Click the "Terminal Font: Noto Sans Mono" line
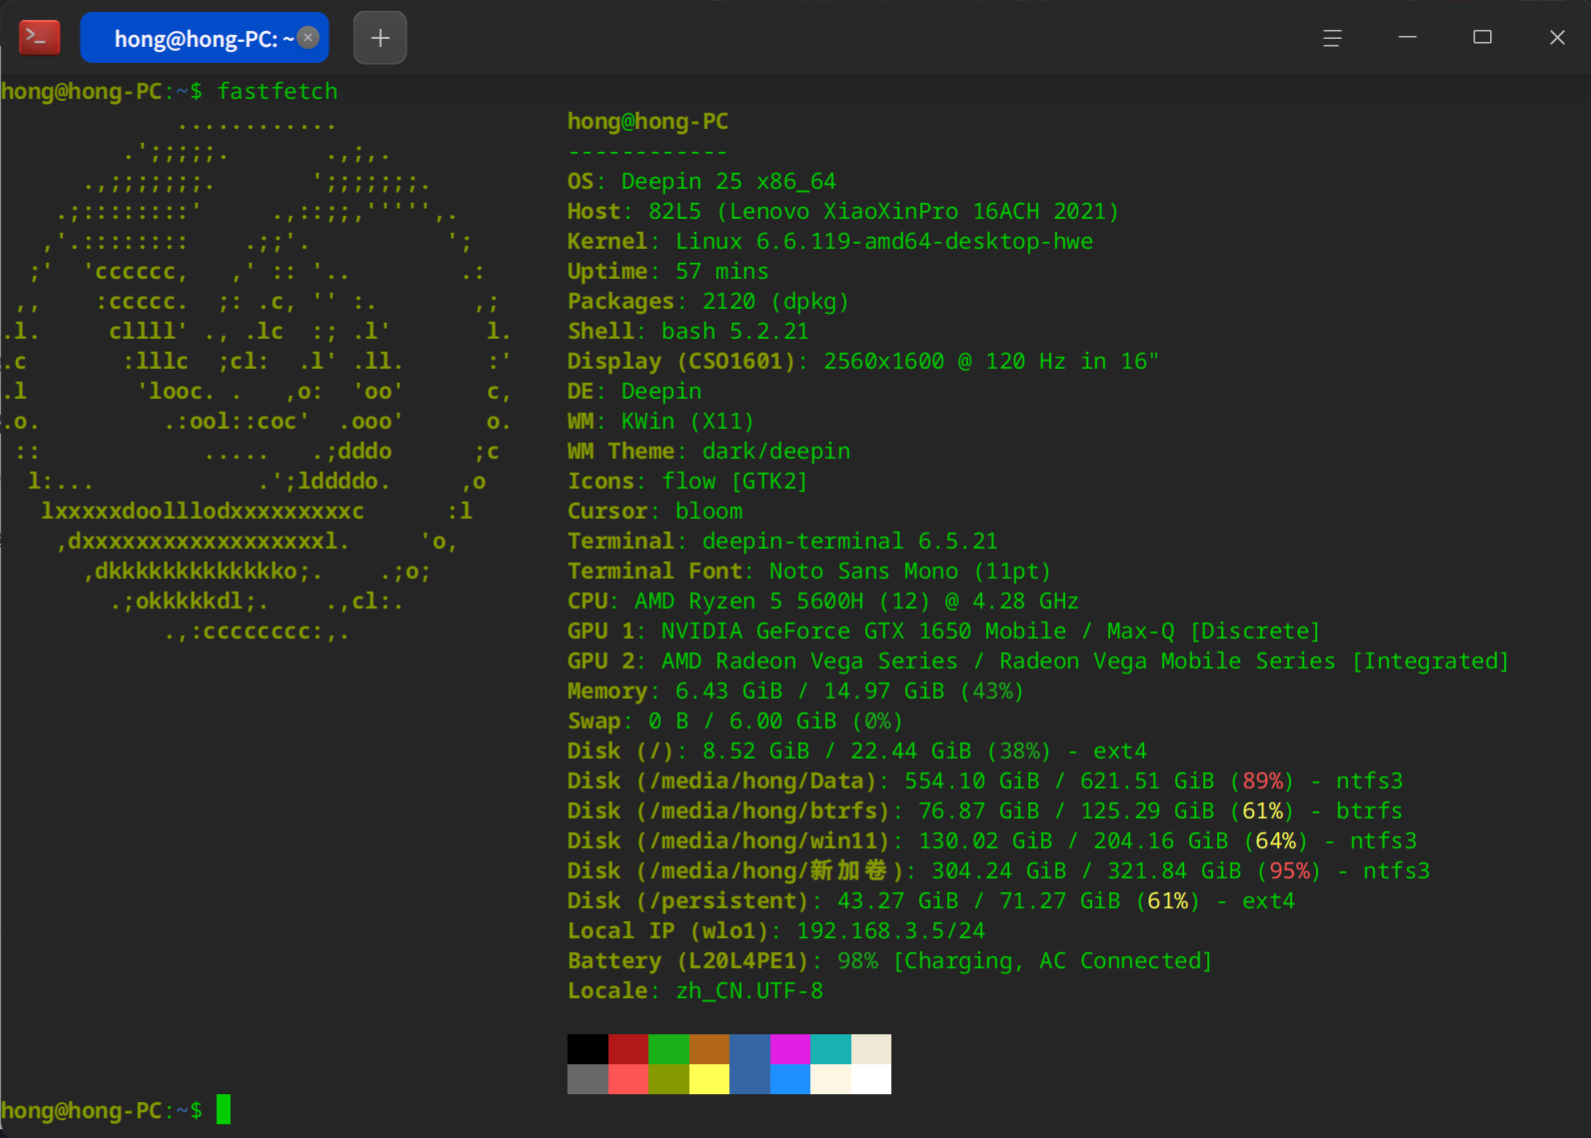 click(809, 571)
